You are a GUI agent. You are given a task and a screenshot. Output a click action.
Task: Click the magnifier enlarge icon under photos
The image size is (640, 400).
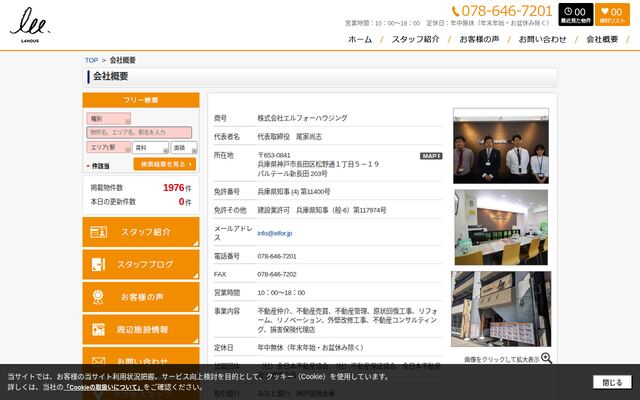pyautogui.click(x=546, y=358)
